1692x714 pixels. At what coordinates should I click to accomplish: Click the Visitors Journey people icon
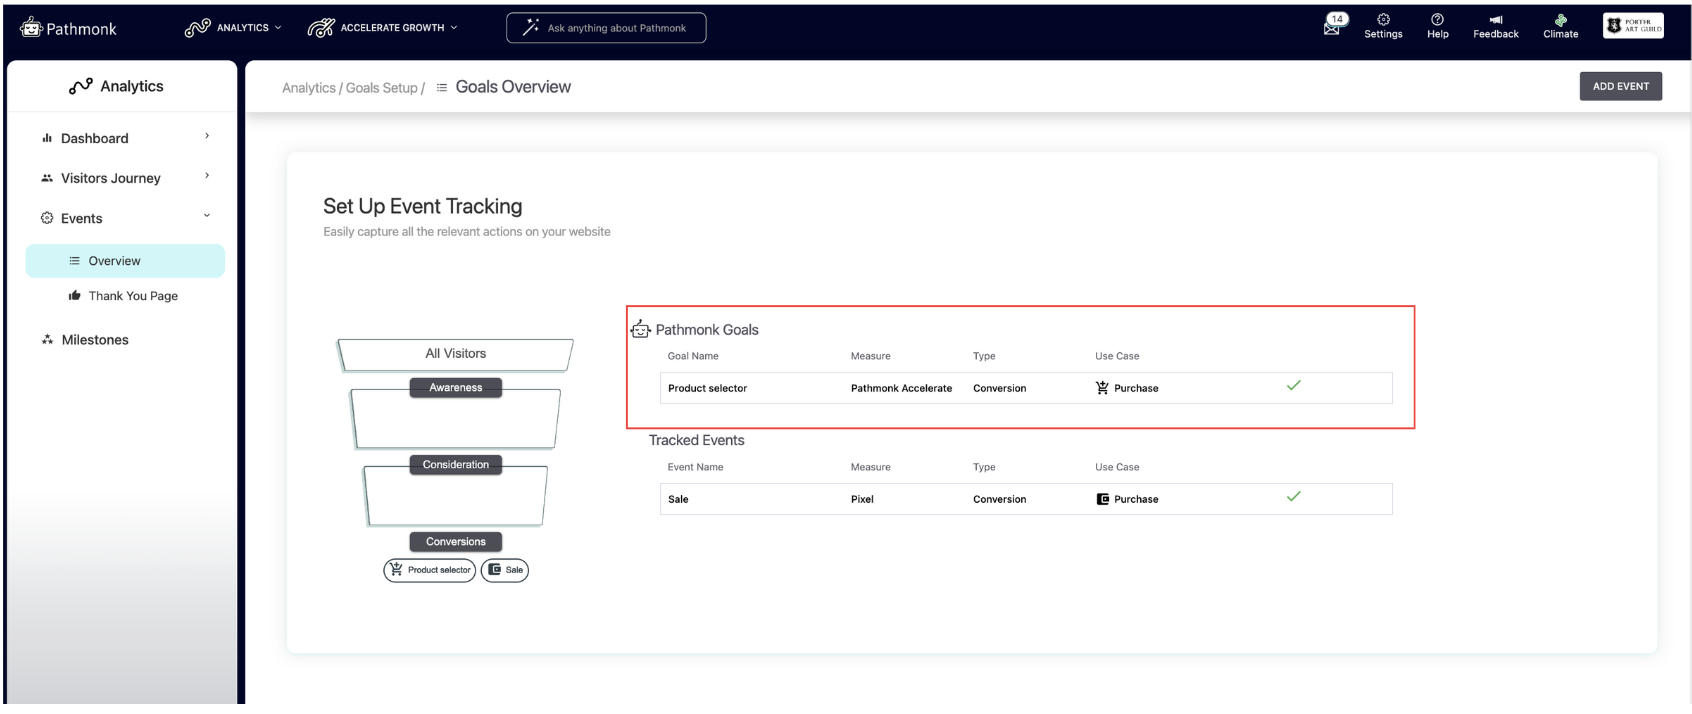[x=47, y=178]
